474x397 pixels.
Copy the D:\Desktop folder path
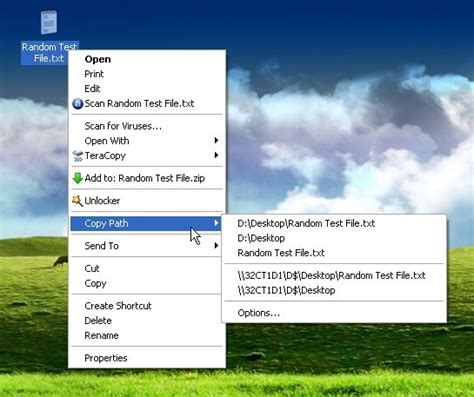334,238
